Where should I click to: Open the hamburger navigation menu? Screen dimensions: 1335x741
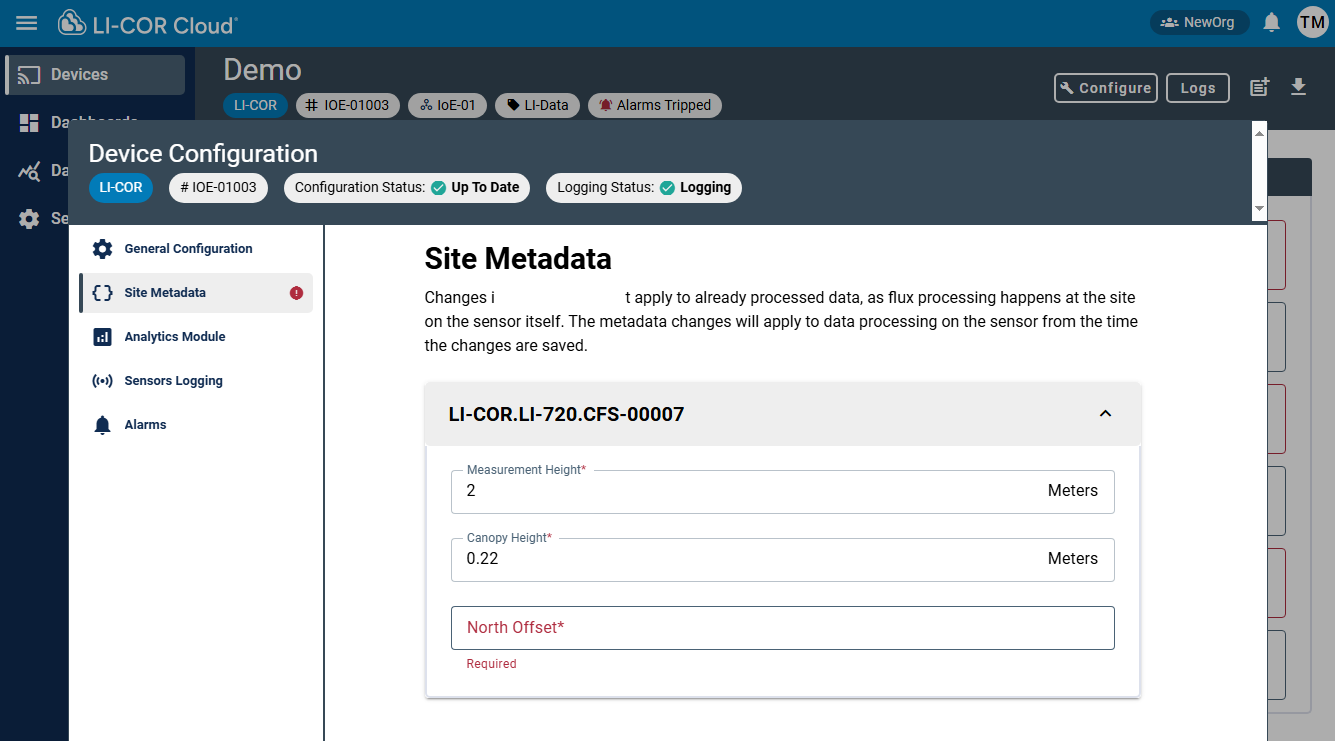(x=27, y=23)
